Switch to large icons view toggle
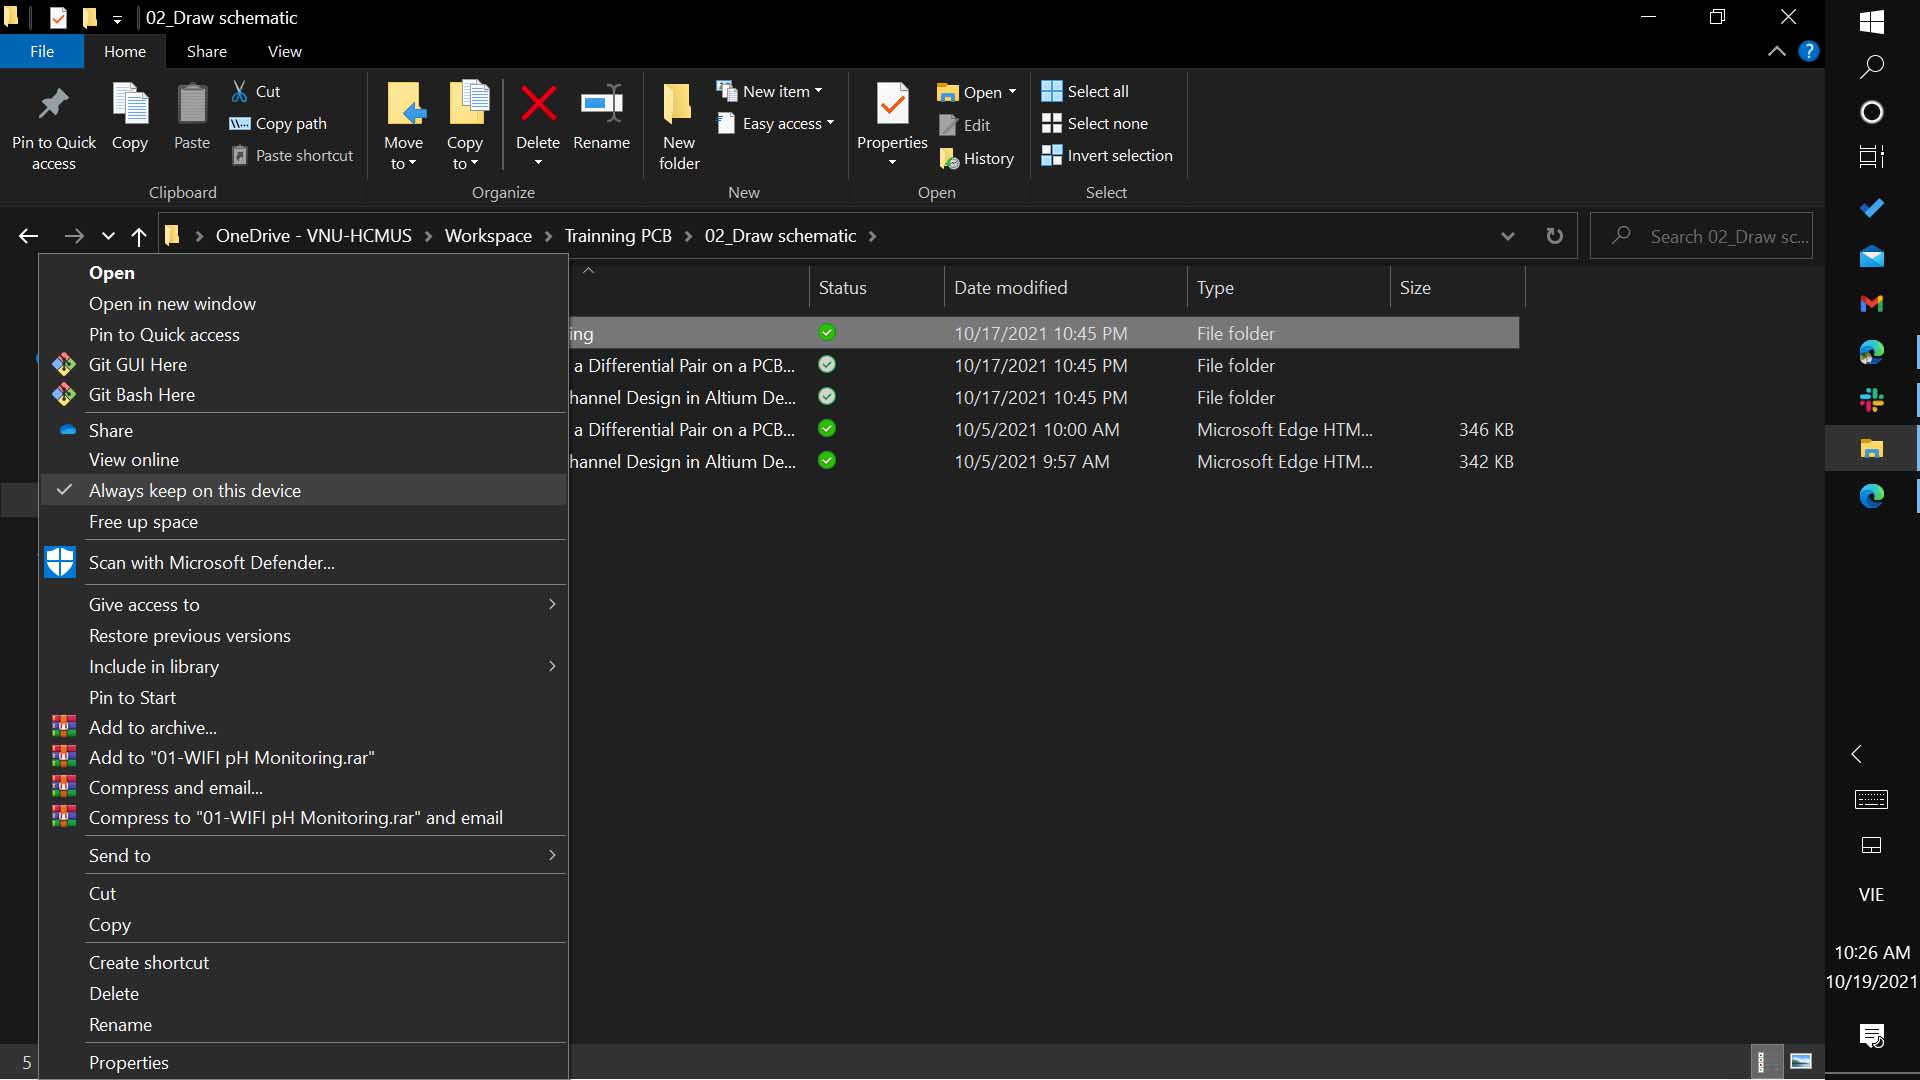 point(1801,1062)
